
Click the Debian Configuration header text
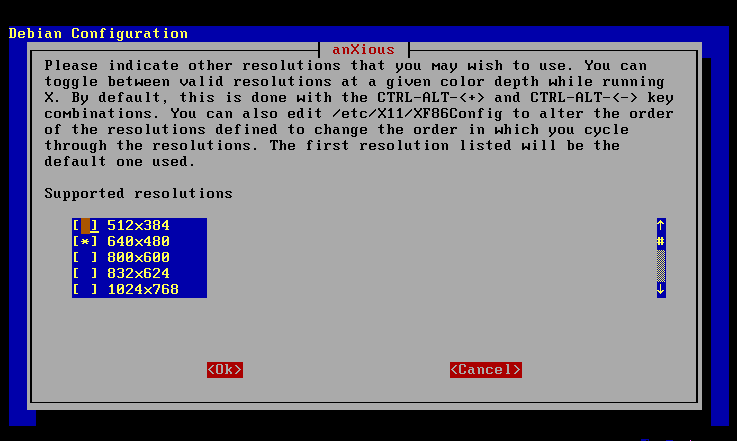98,33
